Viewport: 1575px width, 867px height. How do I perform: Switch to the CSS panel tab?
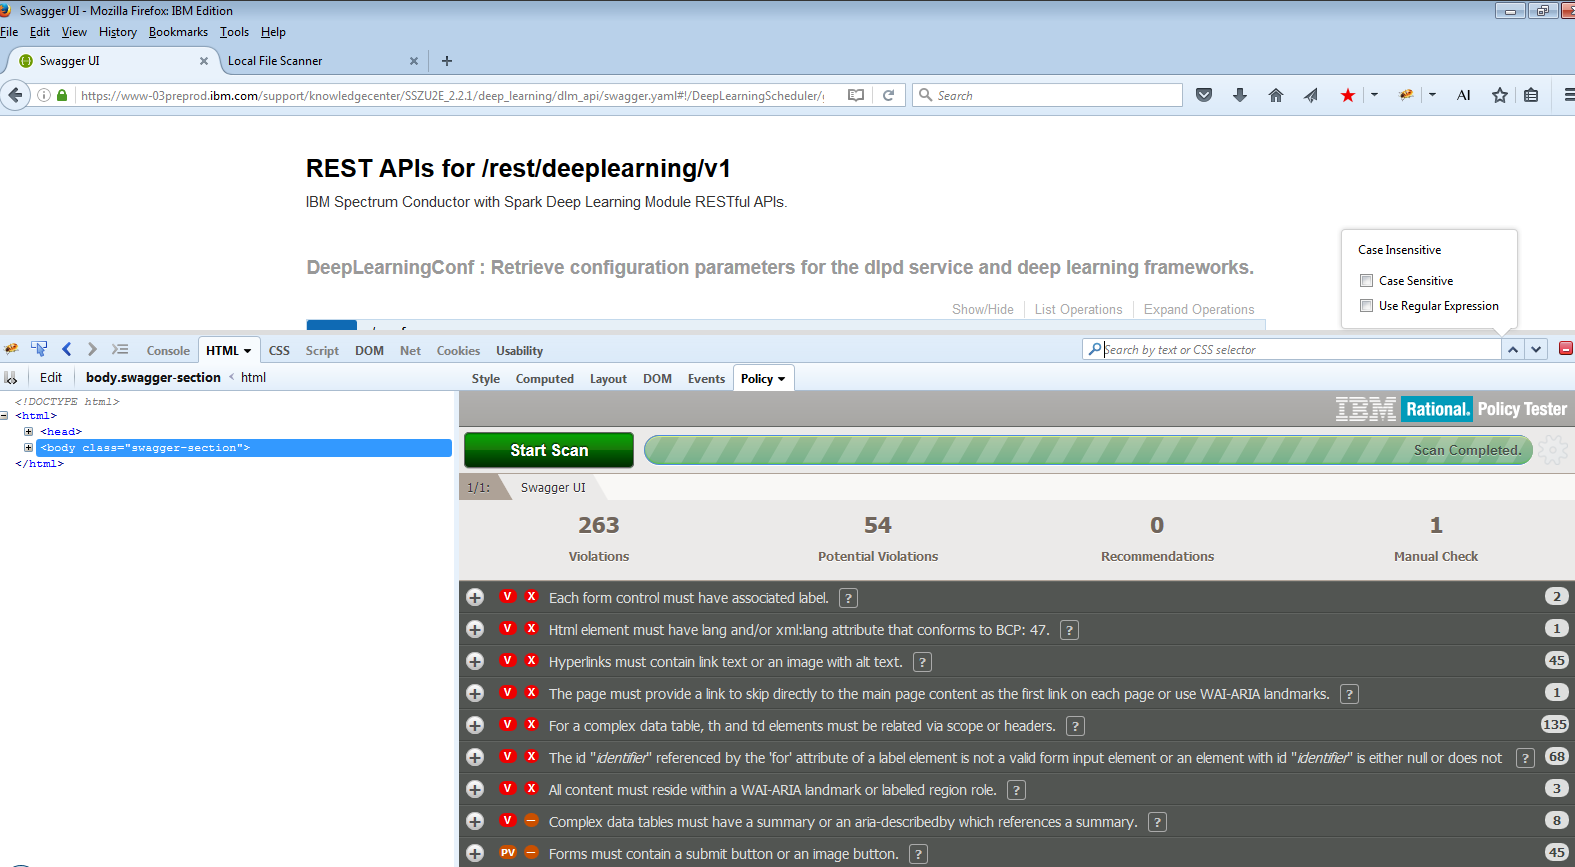[x=279, y=351]
